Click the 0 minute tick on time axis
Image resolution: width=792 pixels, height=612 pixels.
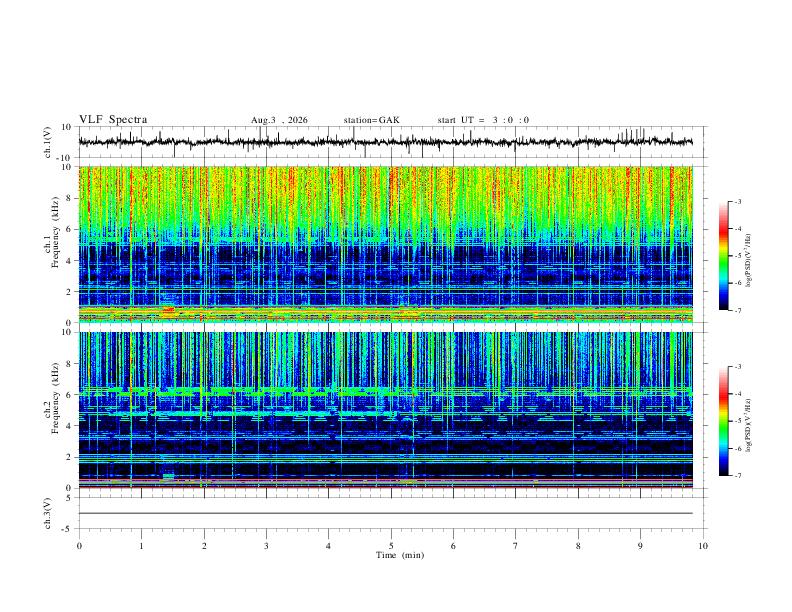pos(79,546)
